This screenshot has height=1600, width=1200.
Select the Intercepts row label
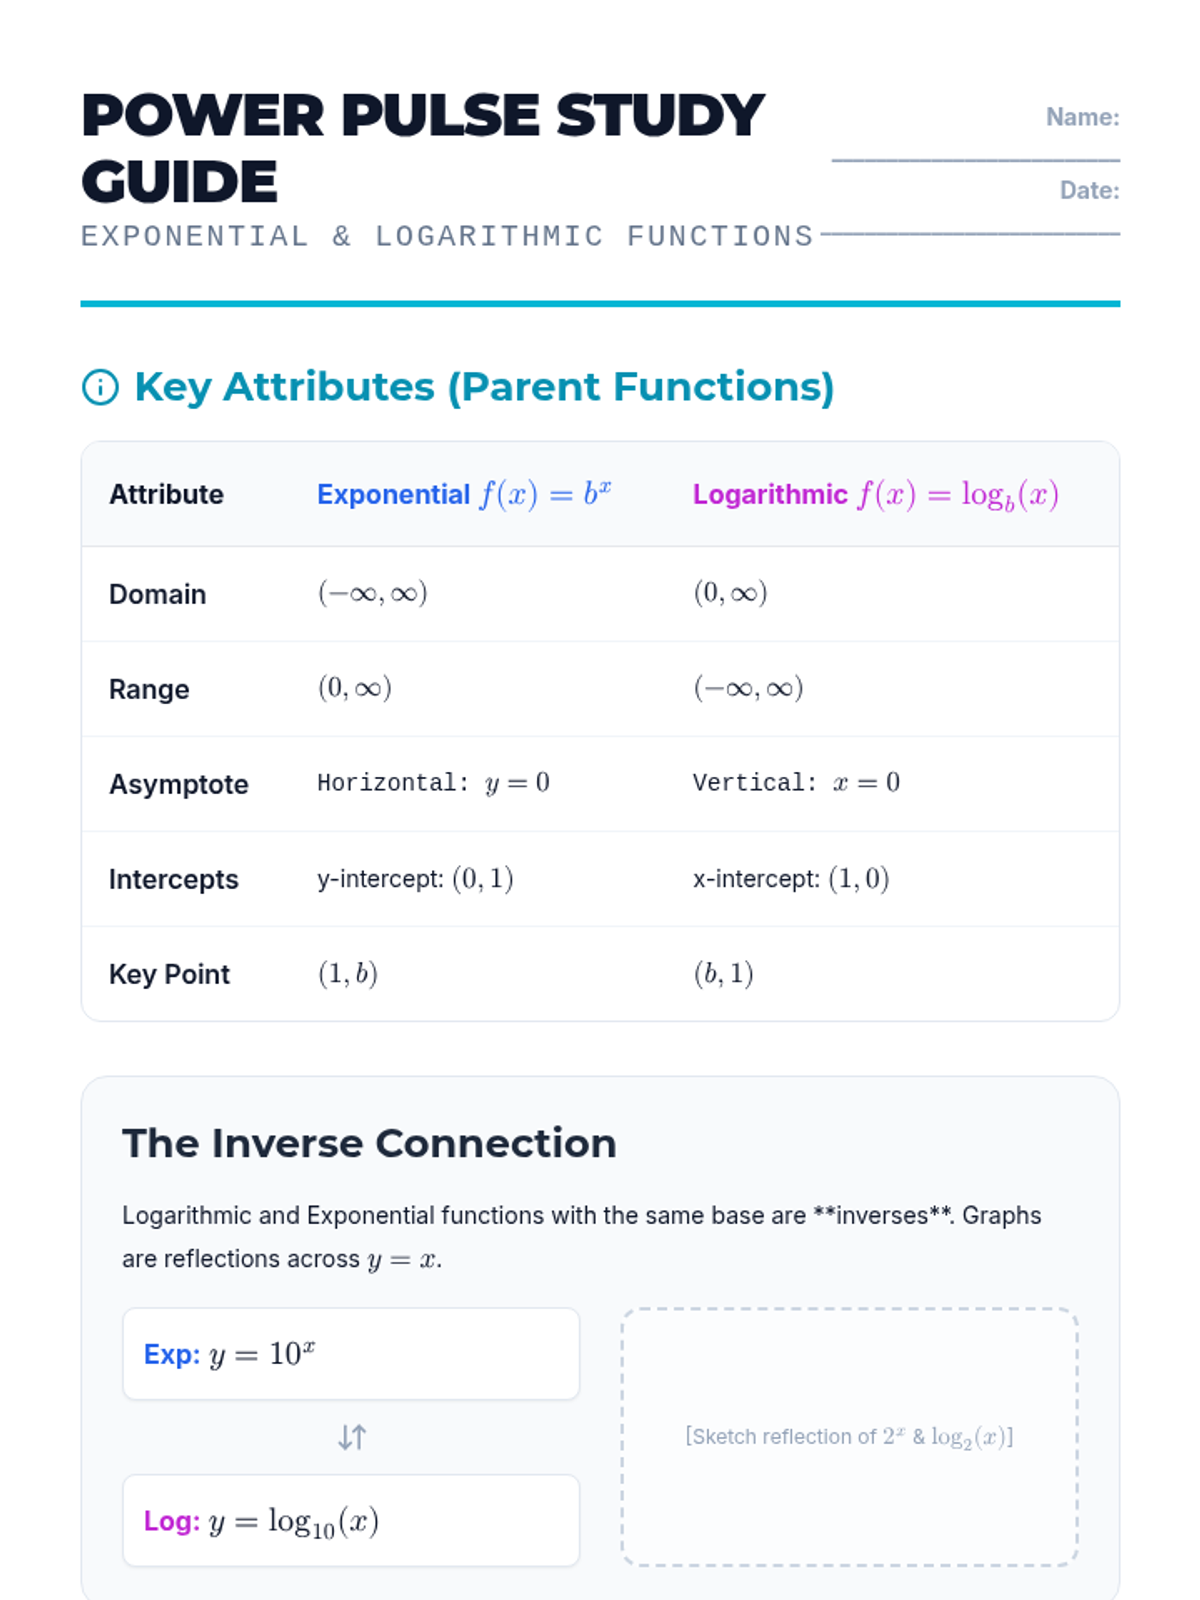click(x=173, y=879)
